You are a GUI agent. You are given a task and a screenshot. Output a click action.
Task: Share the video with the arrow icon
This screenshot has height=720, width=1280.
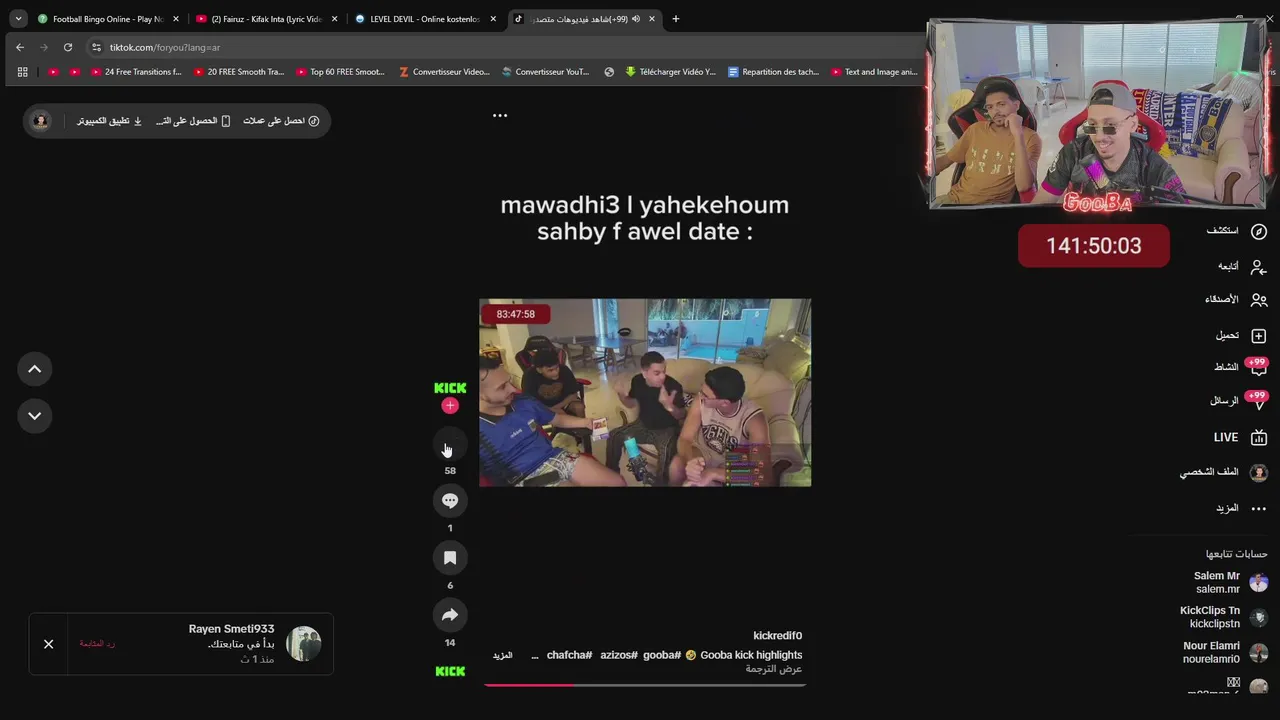pos(449,615)
